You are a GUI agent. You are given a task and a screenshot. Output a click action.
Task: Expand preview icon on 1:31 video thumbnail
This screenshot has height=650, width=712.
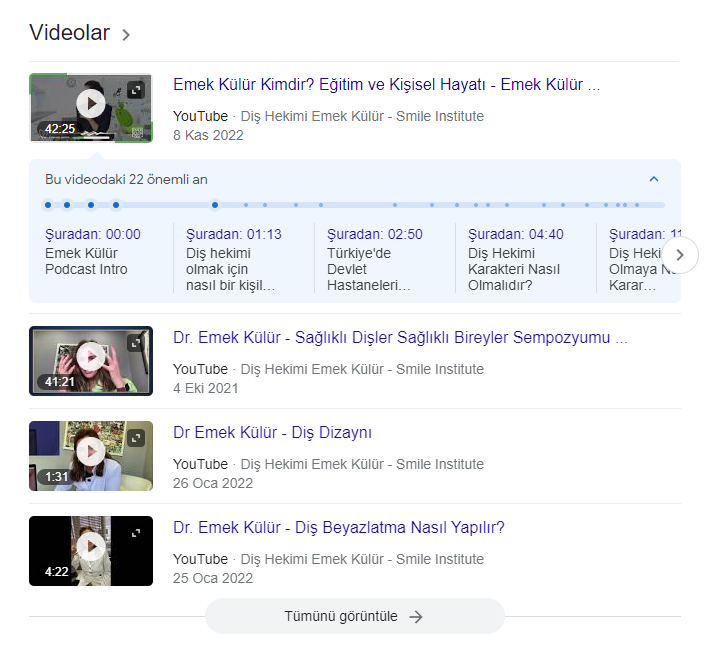(x=136, y=438)
